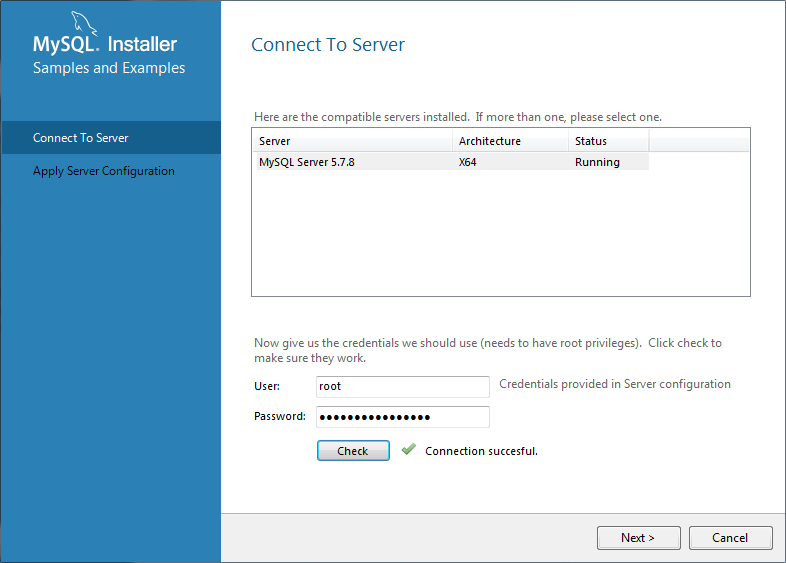Click the MySQL dolphin logo
The width and height of the screenshot is (786, 563).
pyautogui.click(x=83, y=23)
